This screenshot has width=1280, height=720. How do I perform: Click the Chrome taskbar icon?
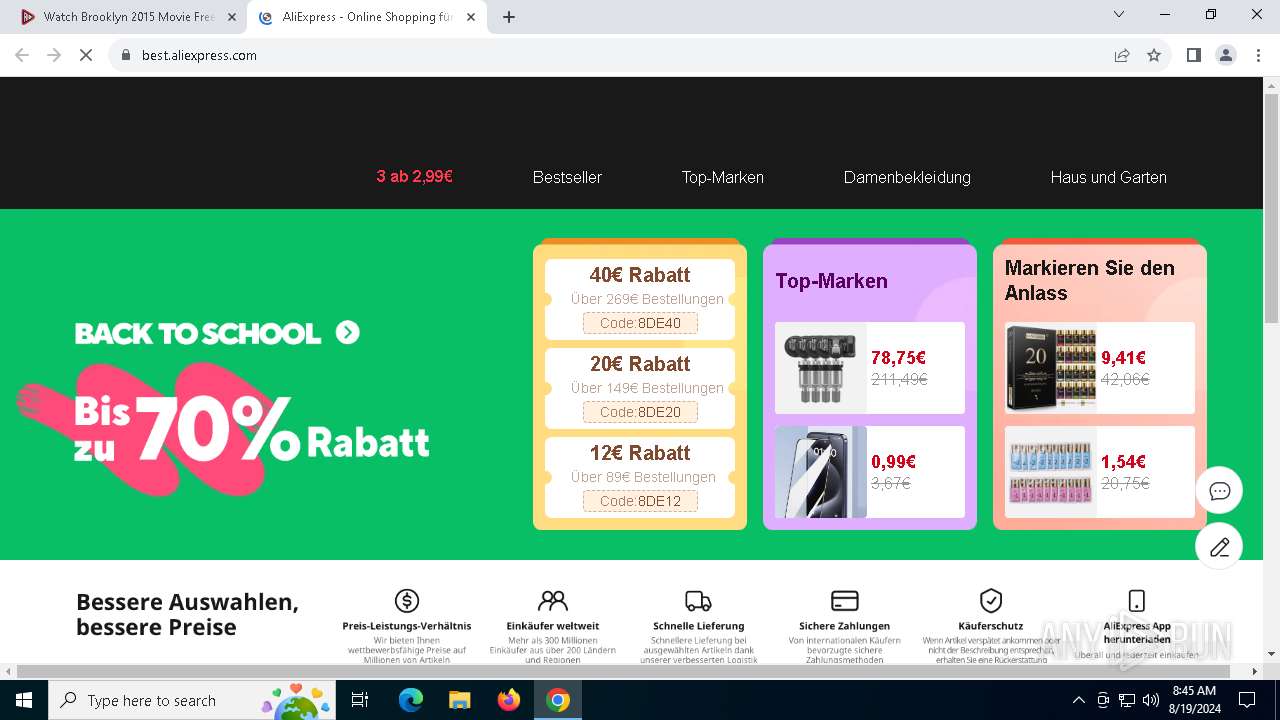(x=558, y=700)
